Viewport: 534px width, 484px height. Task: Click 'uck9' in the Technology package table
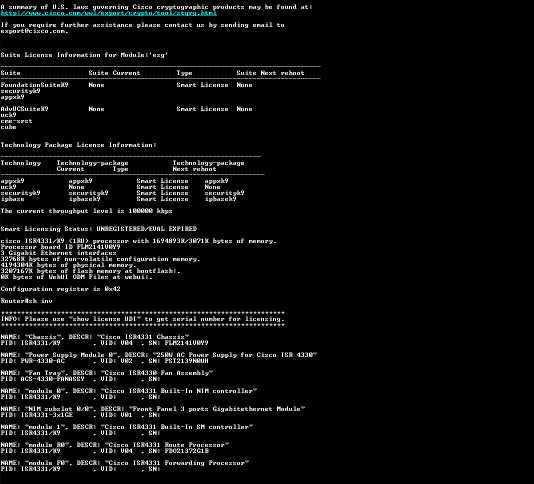tap(9, 187)
